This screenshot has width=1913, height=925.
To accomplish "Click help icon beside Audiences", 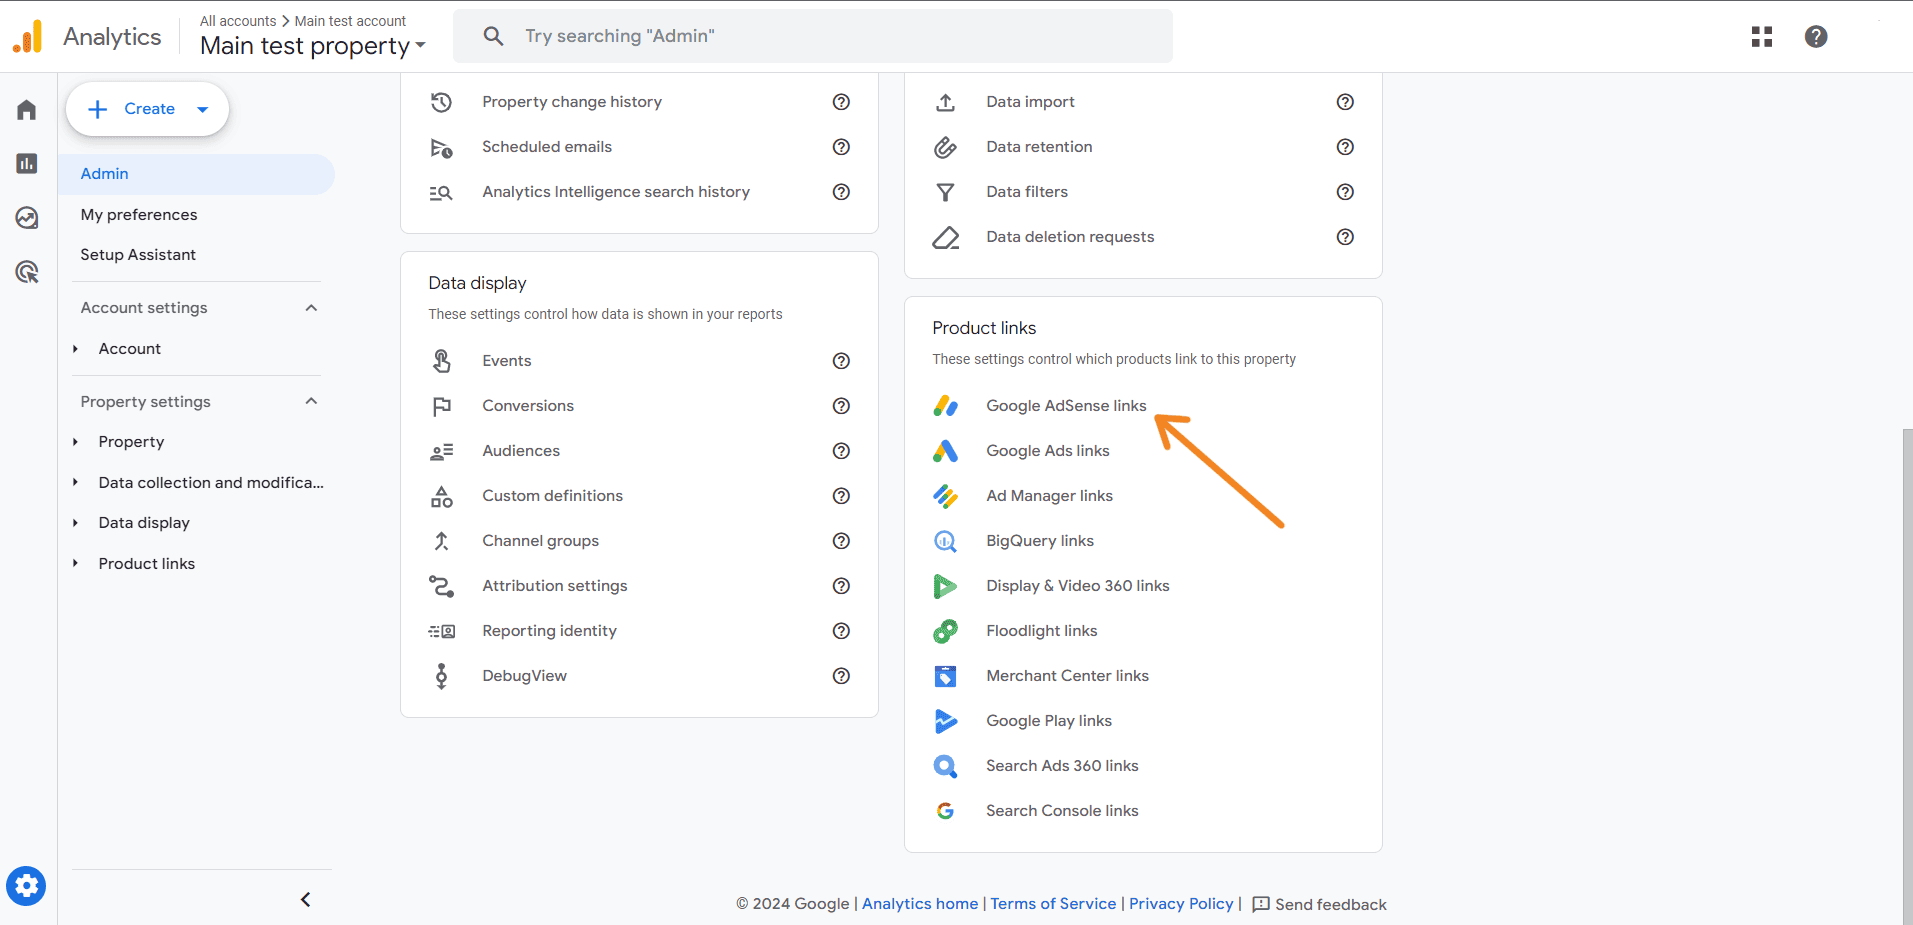I will point(842,451).
